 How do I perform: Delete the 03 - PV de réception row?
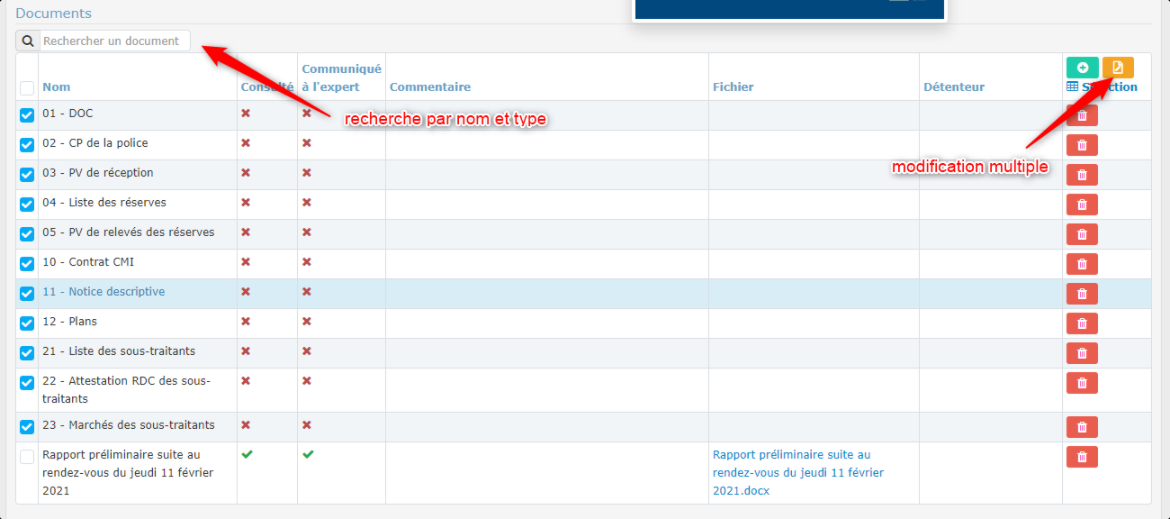[x=1081, y=175]
